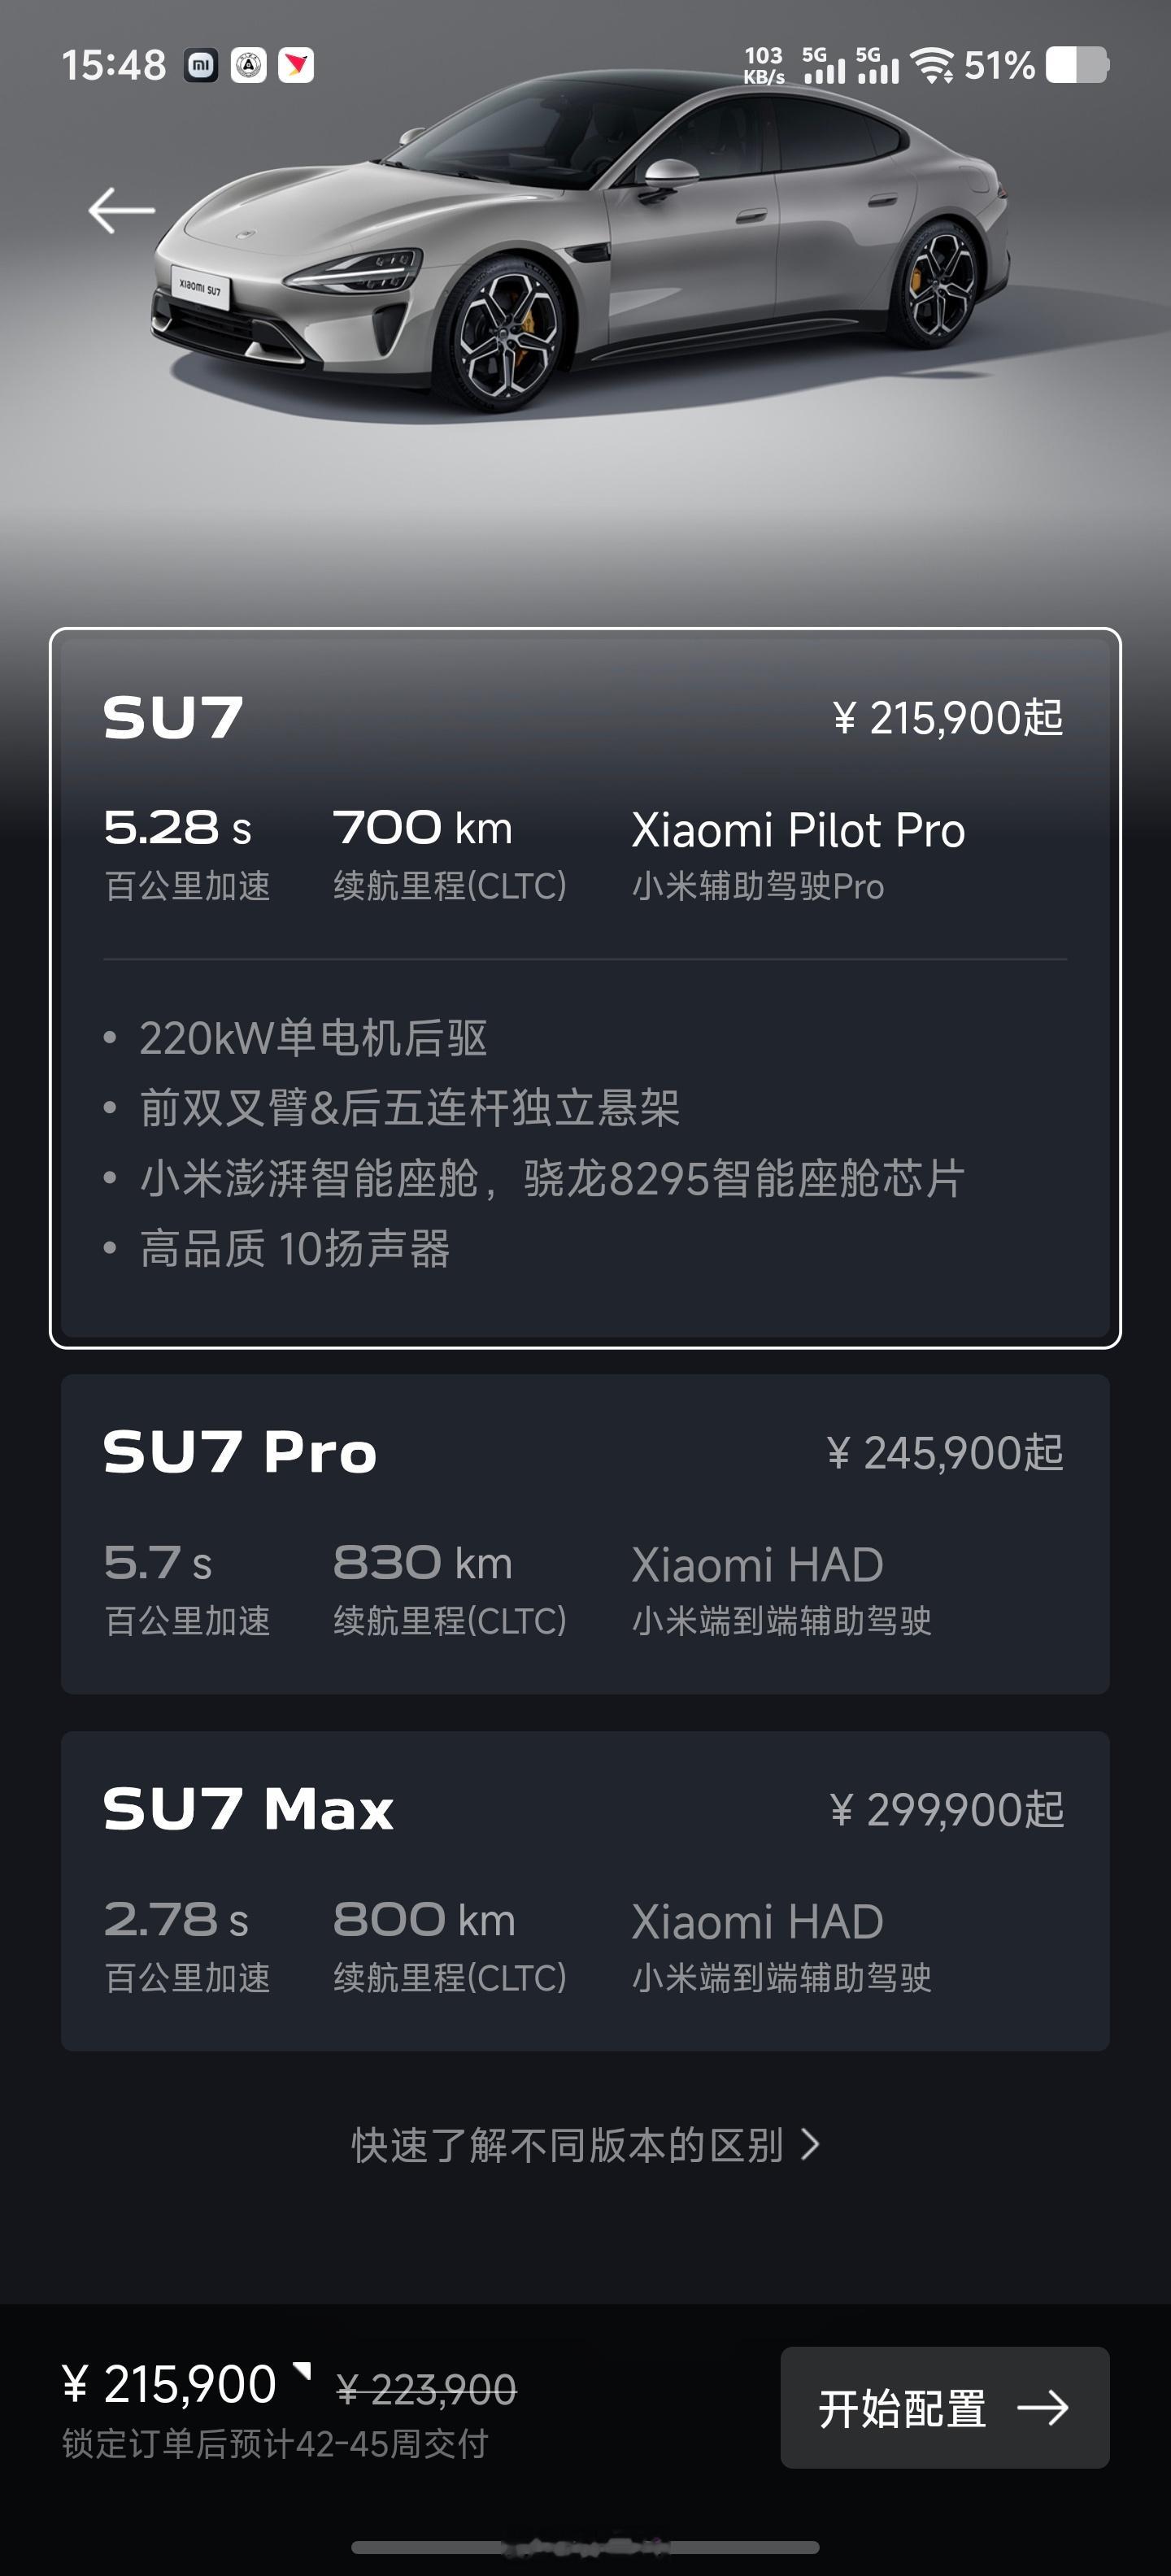The width and height of the screenshot is (1171, 2576).
Task: Tap the round badge notification icon
Action: click(x=248, y=66)
